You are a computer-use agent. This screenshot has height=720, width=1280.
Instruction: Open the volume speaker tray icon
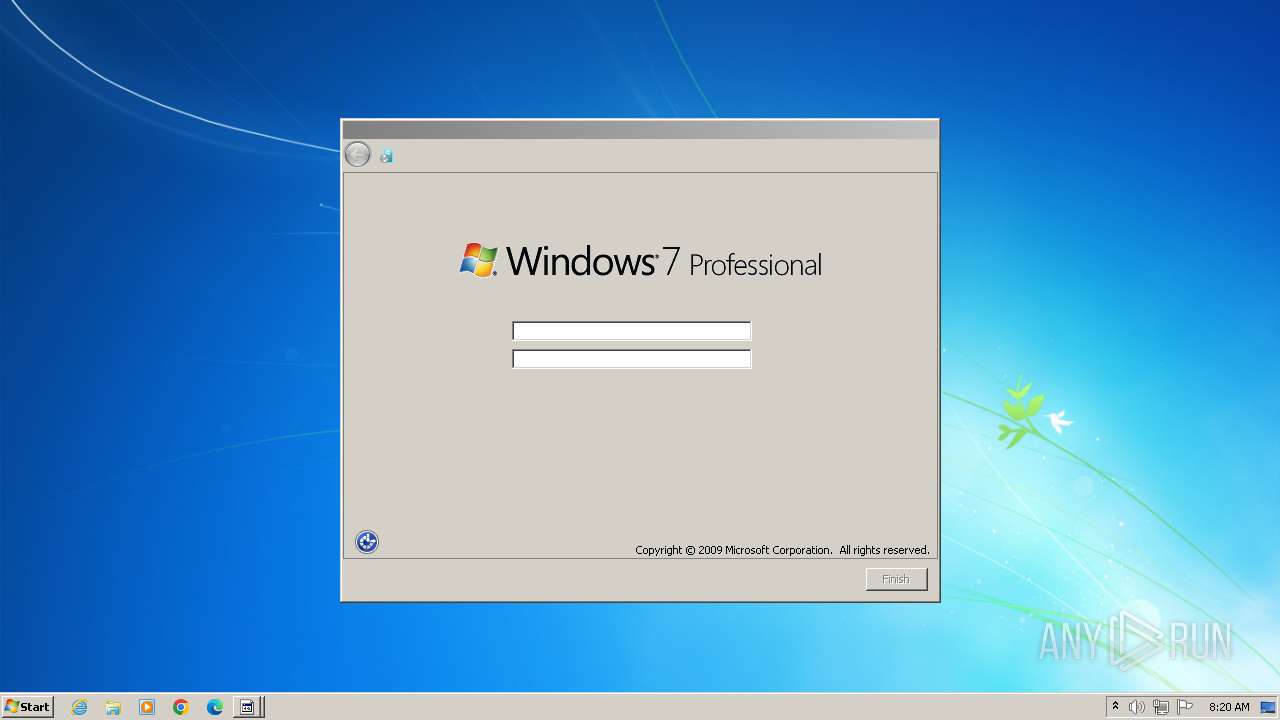coord(1137,707)
